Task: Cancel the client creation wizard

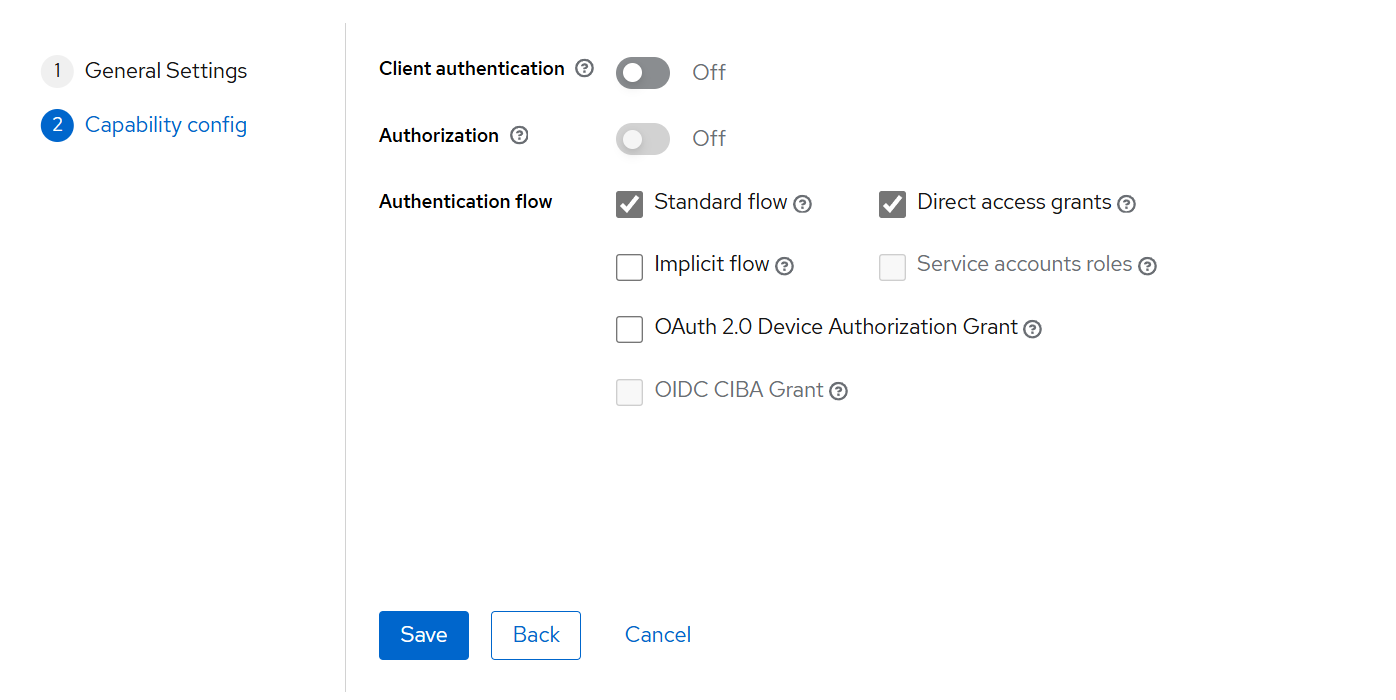Action: point(657,635)
